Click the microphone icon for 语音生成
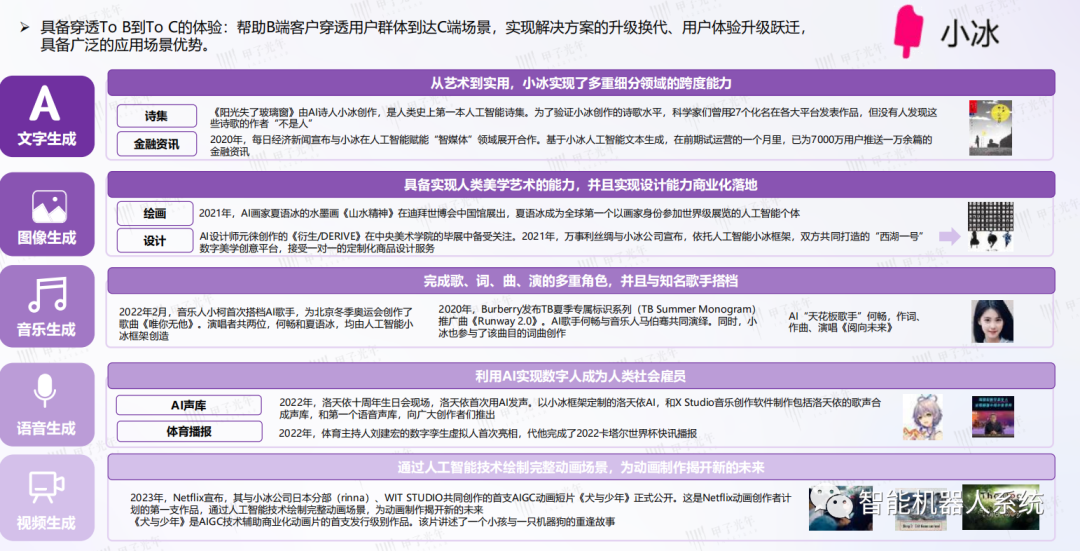The height and width of the screenshot is (551, 1080). (45, 391)
